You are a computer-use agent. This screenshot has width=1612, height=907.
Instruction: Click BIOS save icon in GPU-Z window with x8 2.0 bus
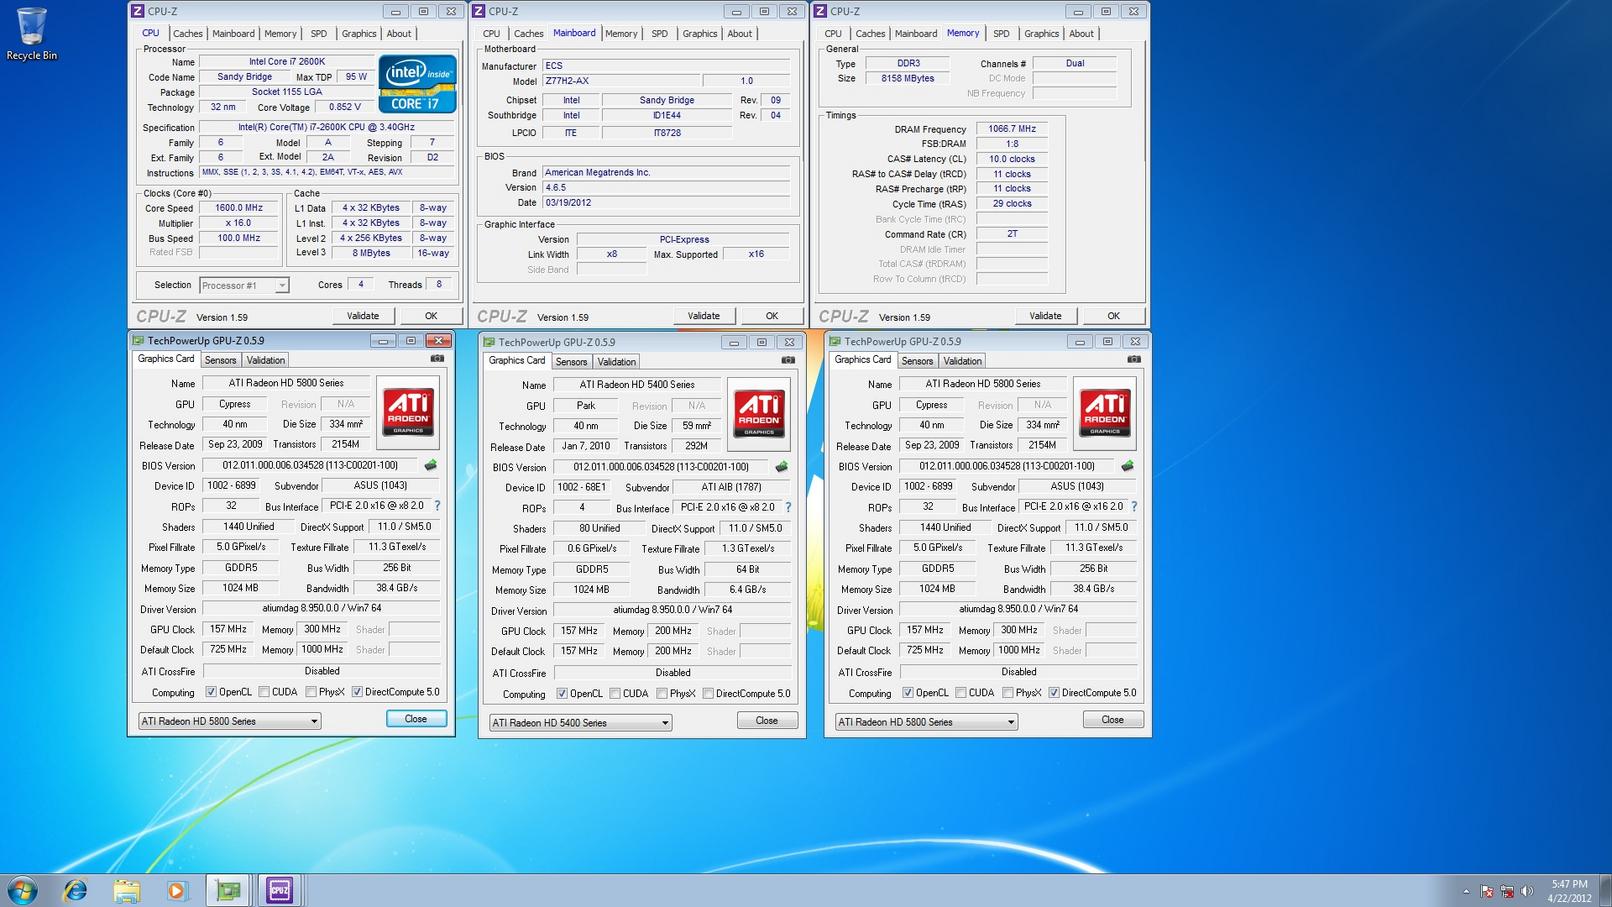tap(430, 465)
